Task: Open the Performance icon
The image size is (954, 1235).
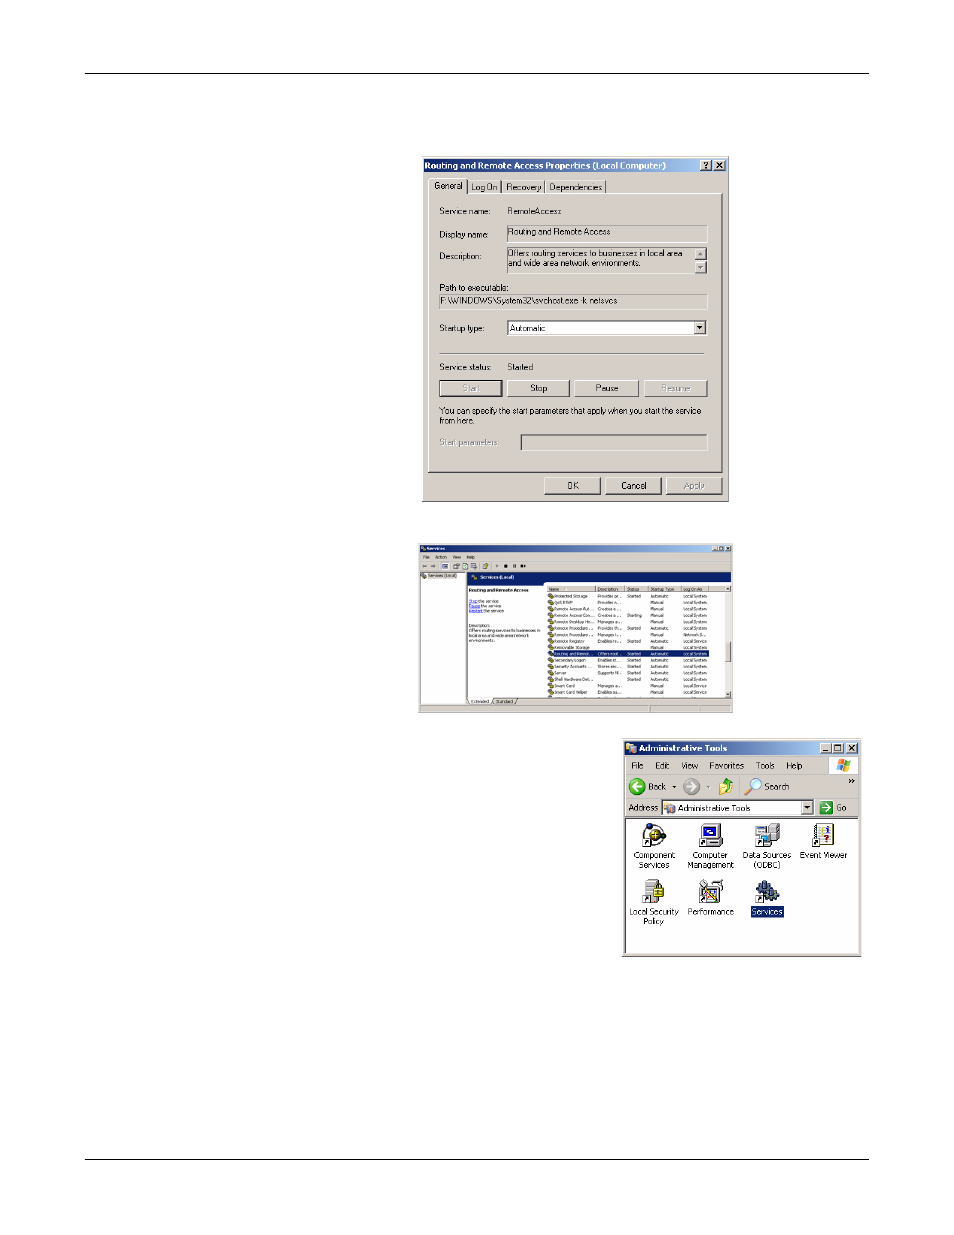Action: point(711,897)
